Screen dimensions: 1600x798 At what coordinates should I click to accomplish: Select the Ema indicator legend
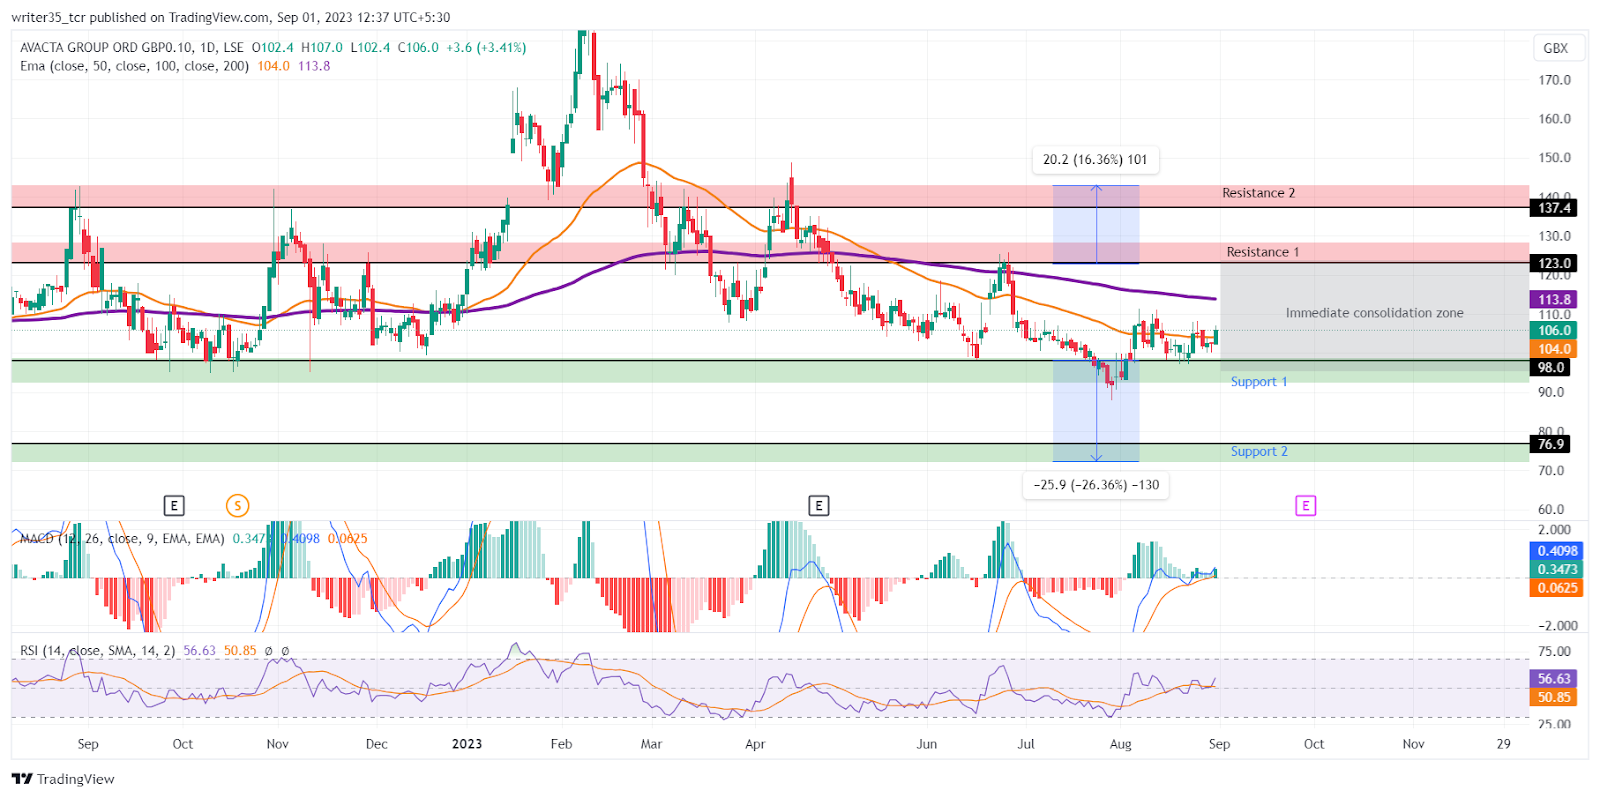134,66
